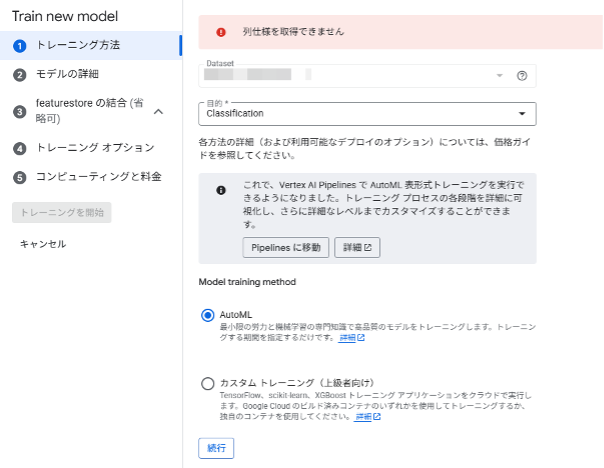Click the 詳細 button with external link icon
The width and height of the screenshot is (604, 468).
pyautogui.click(x=357, y=247)
